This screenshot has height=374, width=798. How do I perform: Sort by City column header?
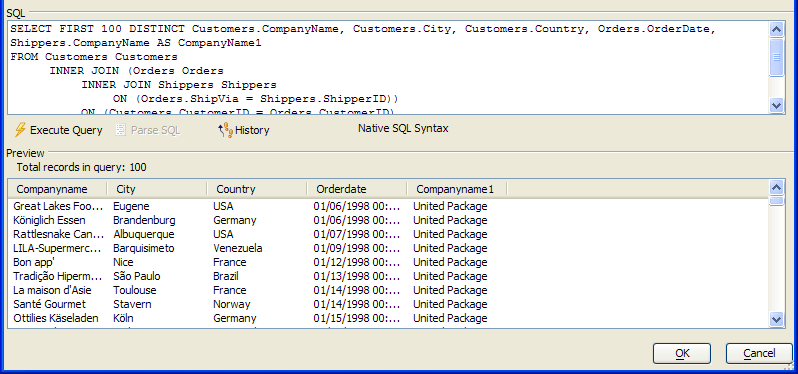pyautogui.click(x=157, y=189)
